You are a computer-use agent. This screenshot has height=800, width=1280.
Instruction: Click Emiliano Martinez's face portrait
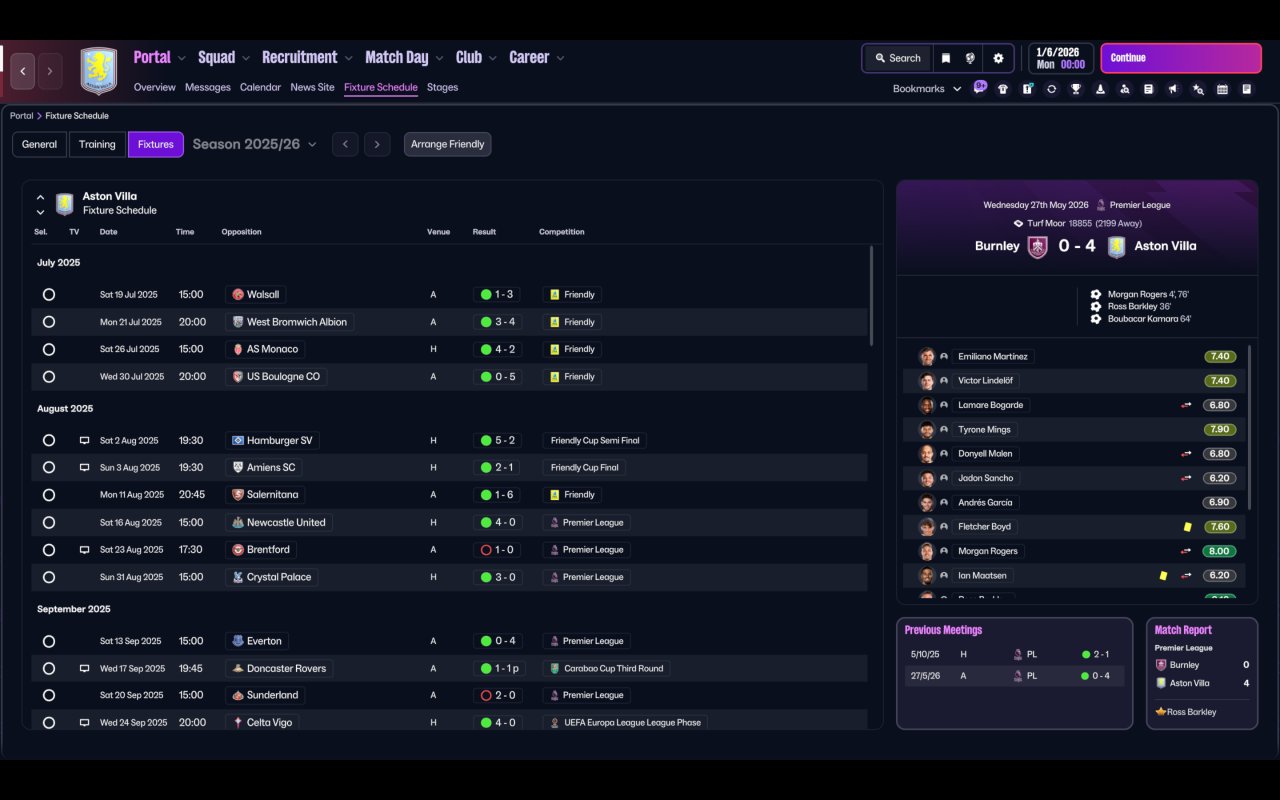tap(927, 357)
